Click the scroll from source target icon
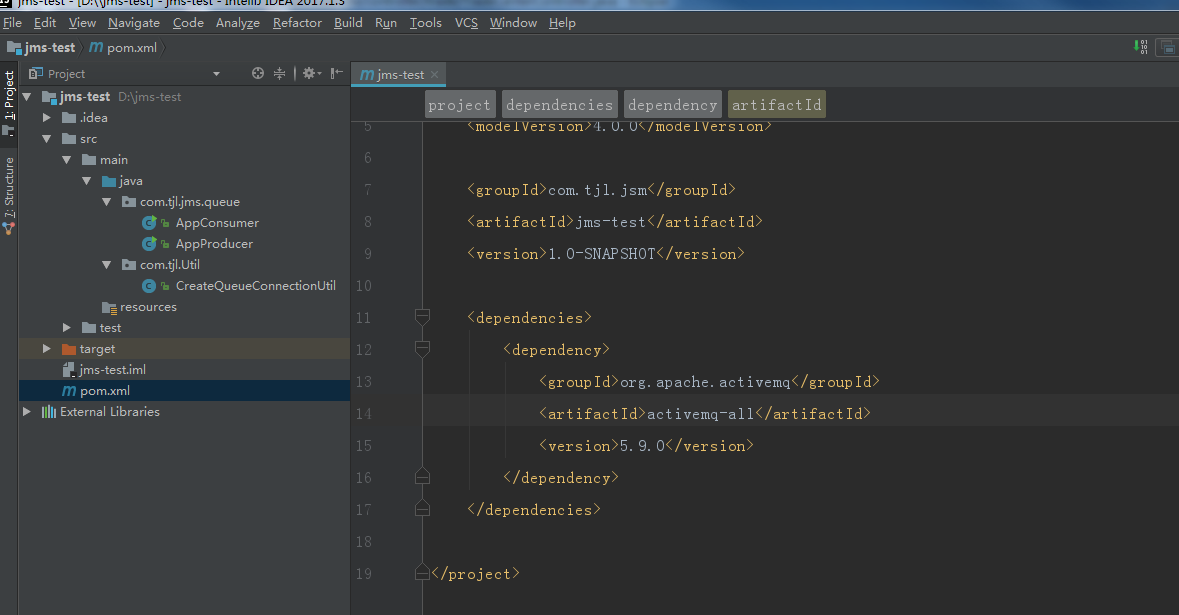The width and height of the screenshot is (1179, 615). point(258,73)
